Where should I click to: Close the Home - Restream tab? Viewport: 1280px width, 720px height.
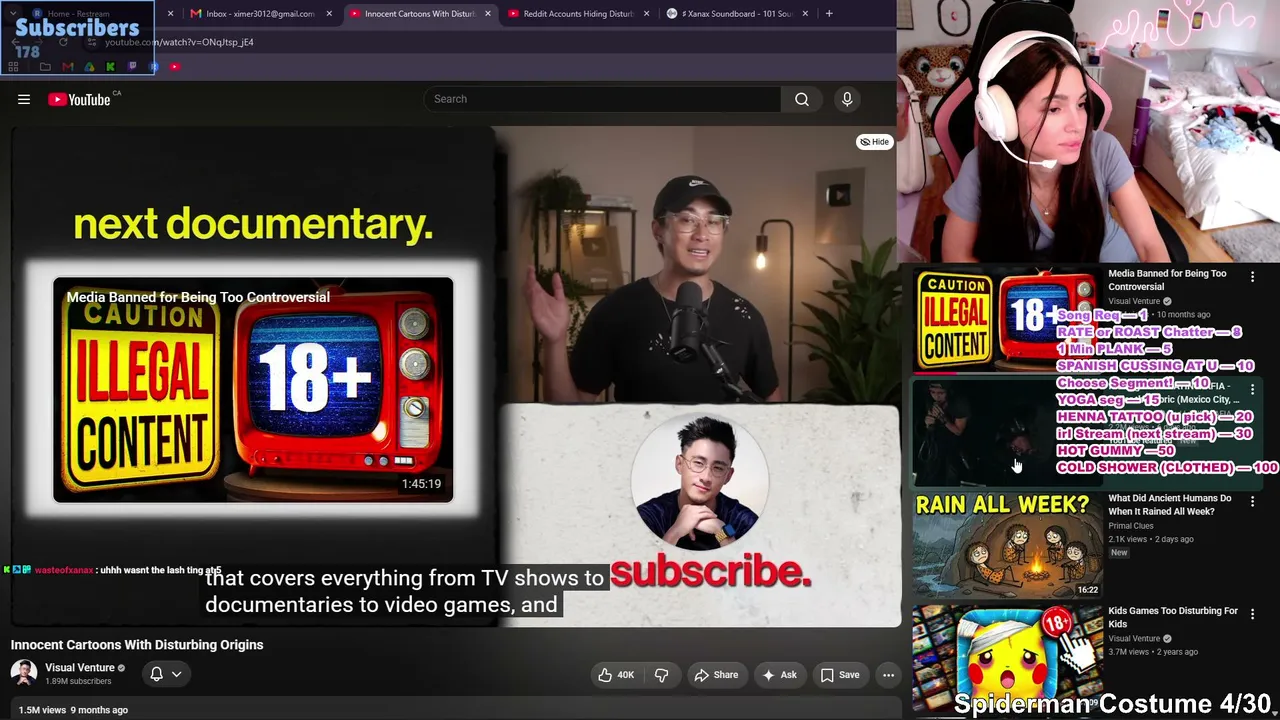pyautogui.click(x=170, y=14)
